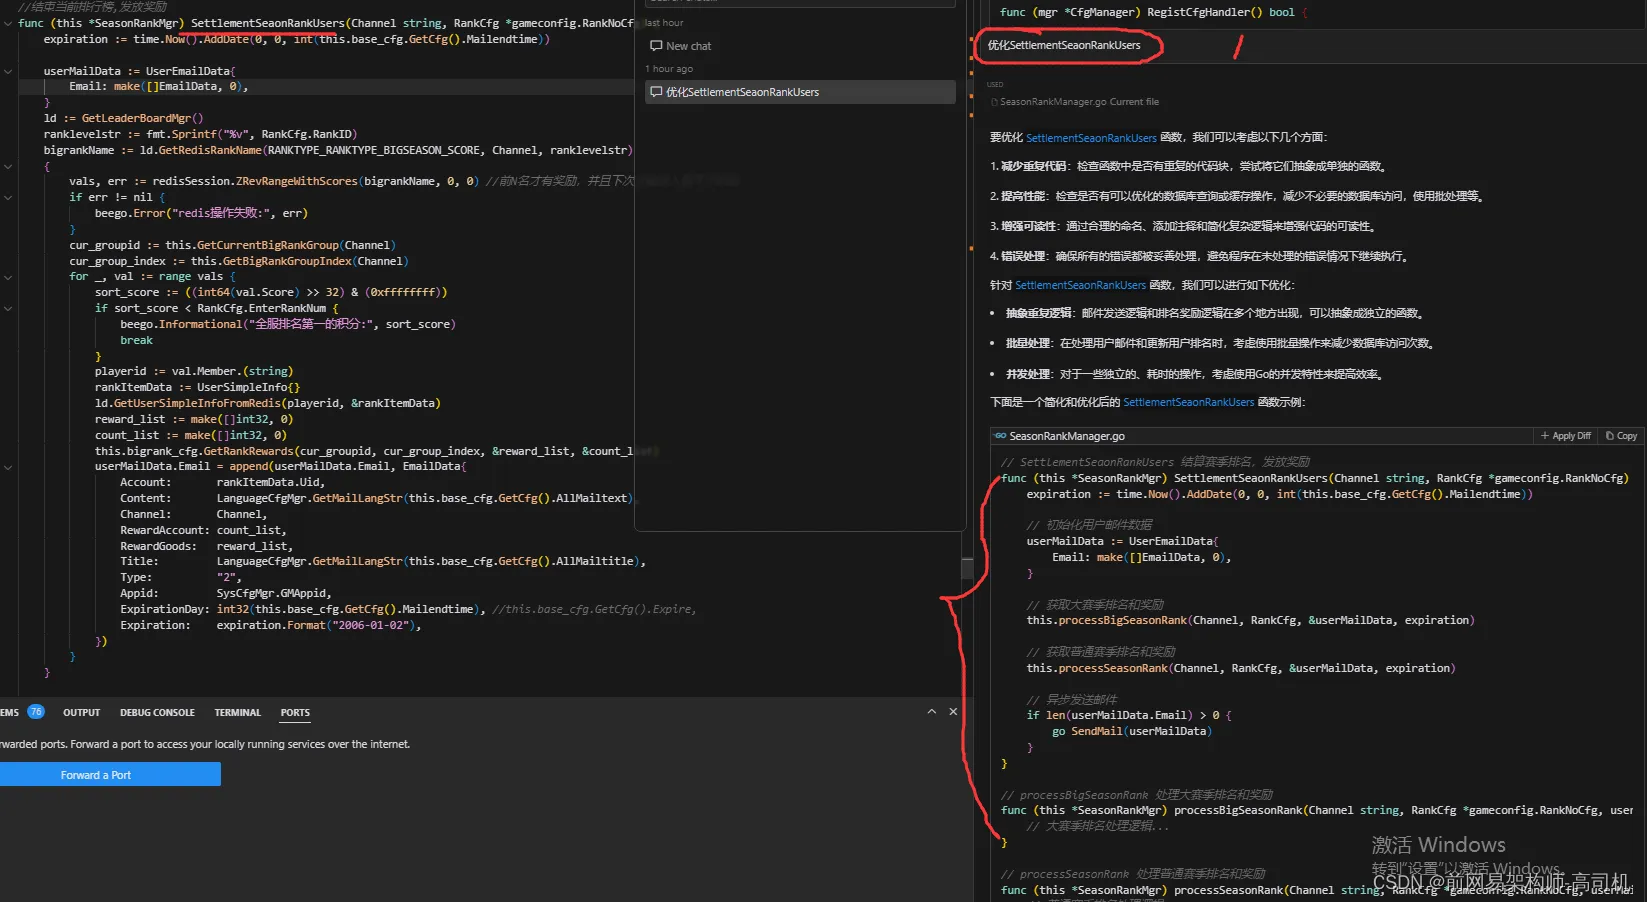Close the bottom panel with the X icon

tap(953, 711)
